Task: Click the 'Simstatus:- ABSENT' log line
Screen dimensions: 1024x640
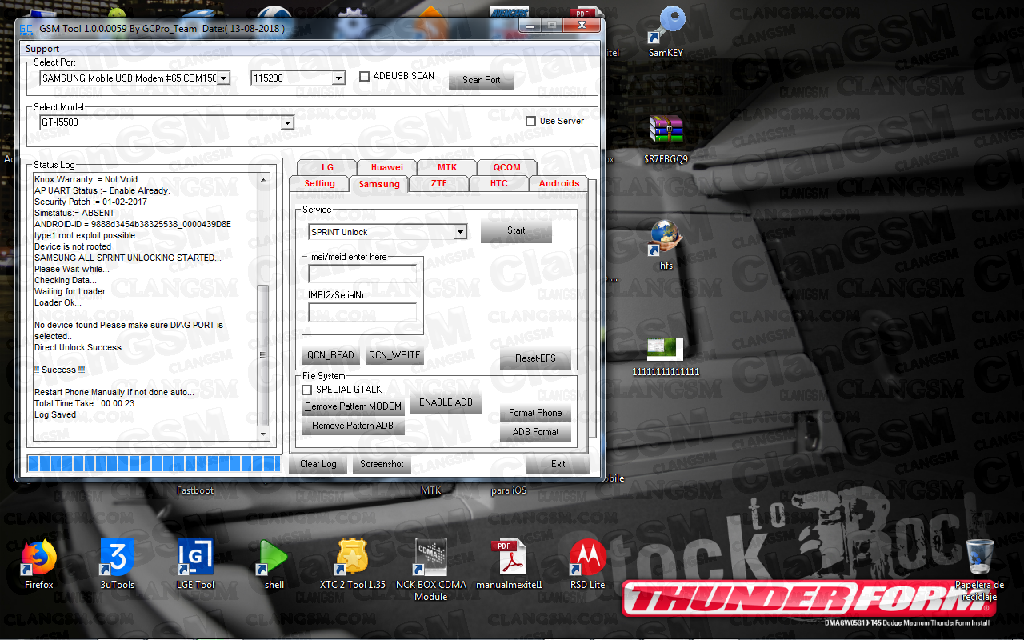Action: [x=74, y=213]
